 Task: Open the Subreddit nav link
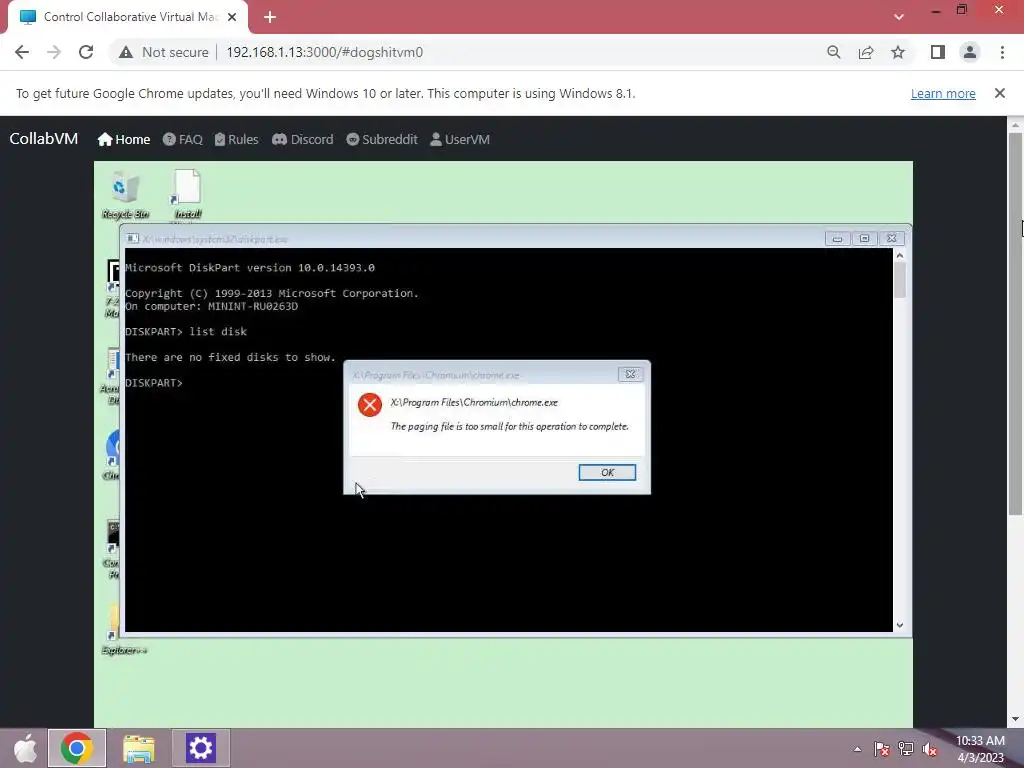coord(382,139)
